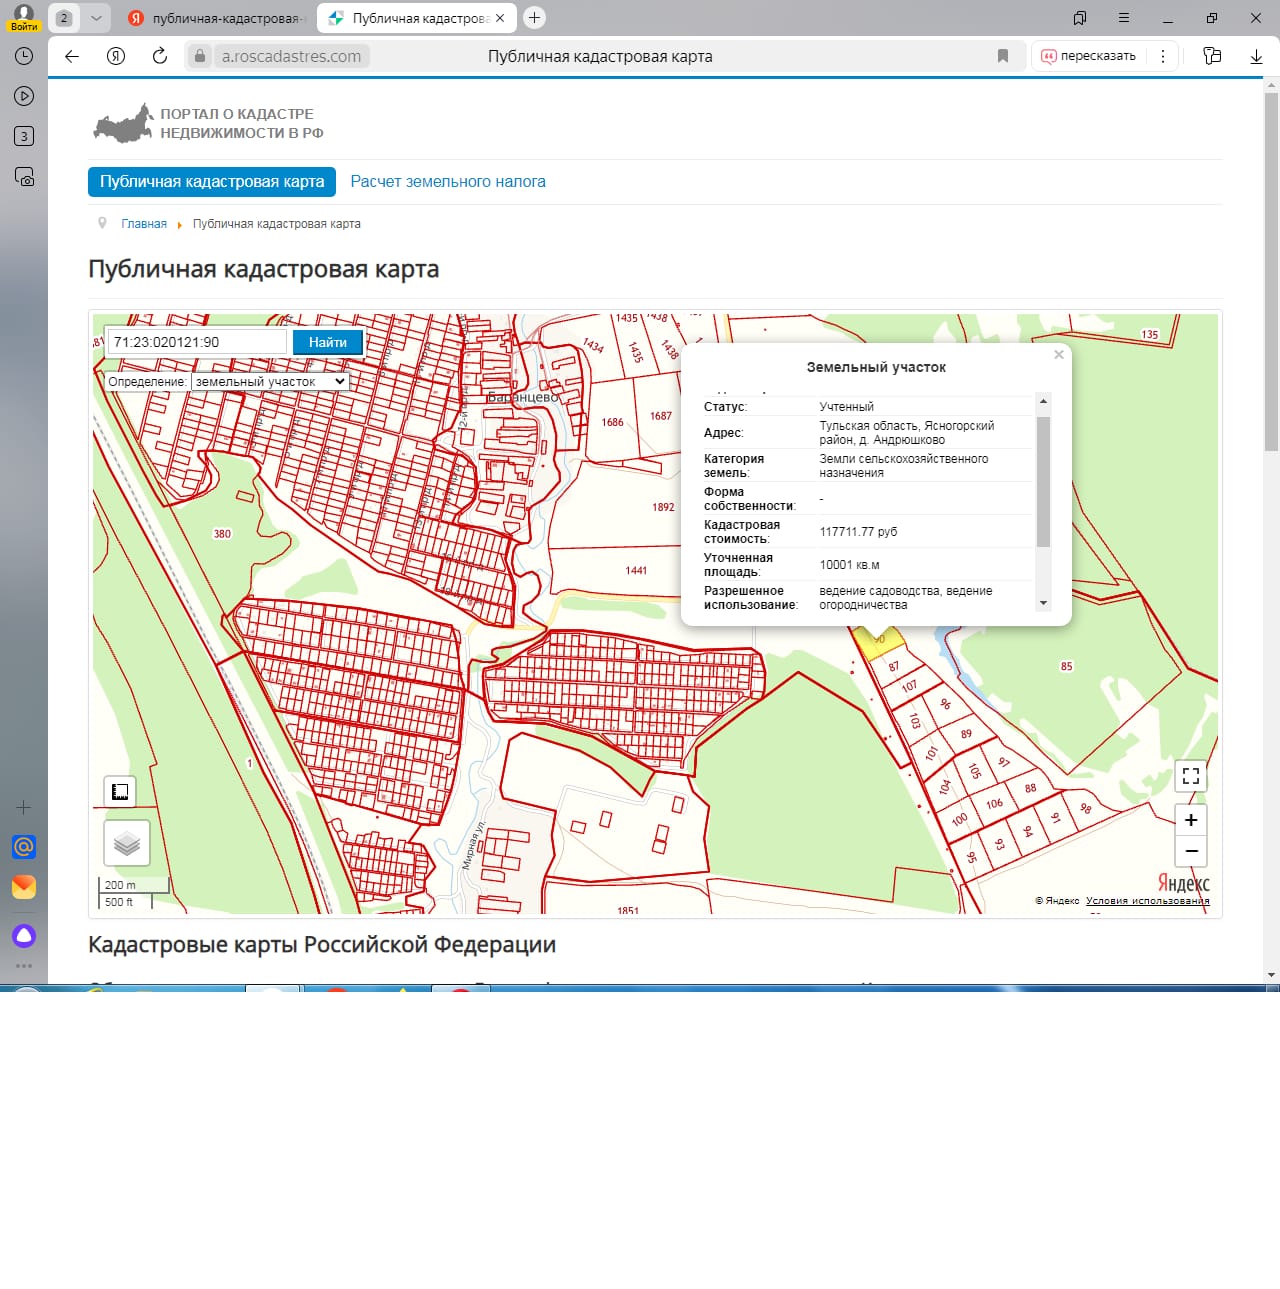1280x1289 pixels.
Task: Click the cadastral number search field
Action: 196,342
